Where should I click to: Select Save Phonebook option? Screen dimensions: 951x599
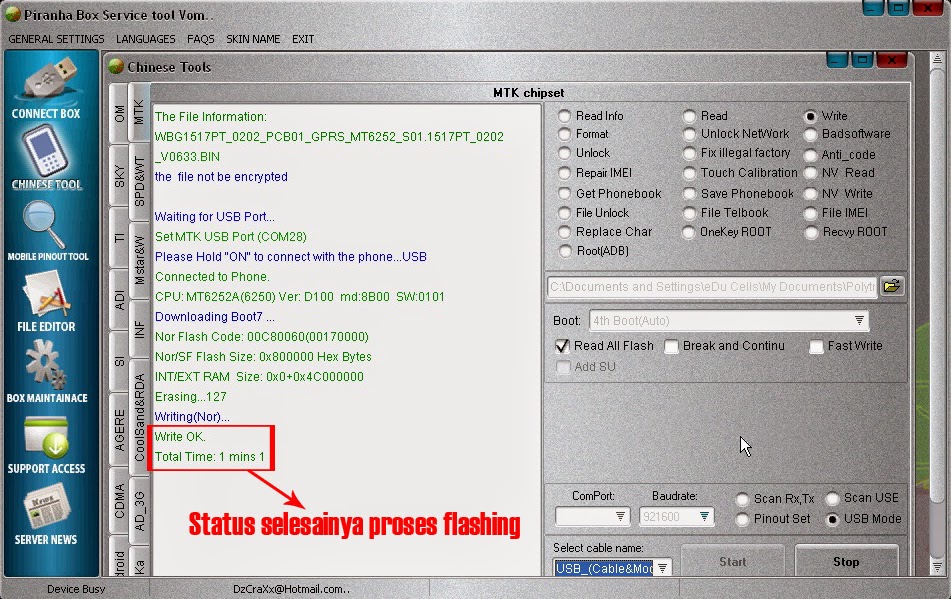pyautogui.click(x=689, y=194)
